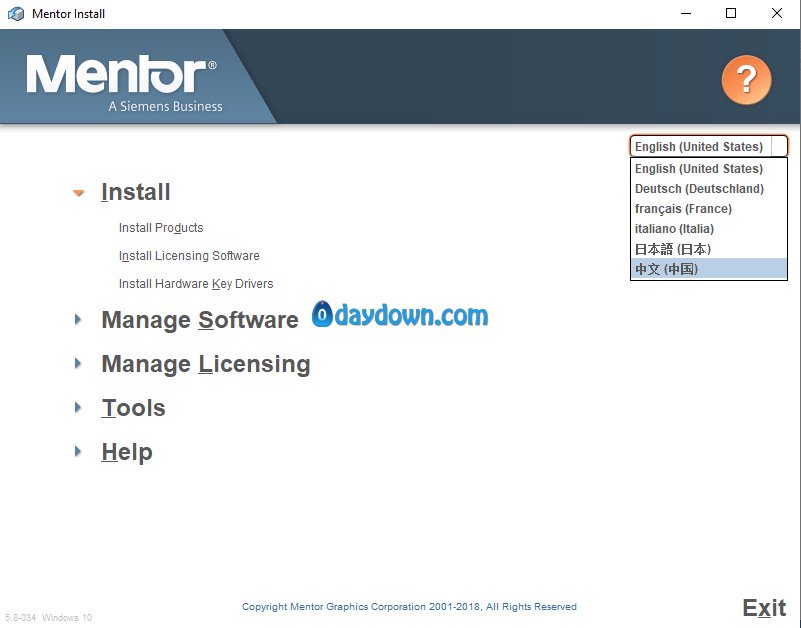Choose italiano (Italia) language option
Image resolution: width=801 pixels, height=628 pixels.
pyautogui.click(x=709, y=228)
